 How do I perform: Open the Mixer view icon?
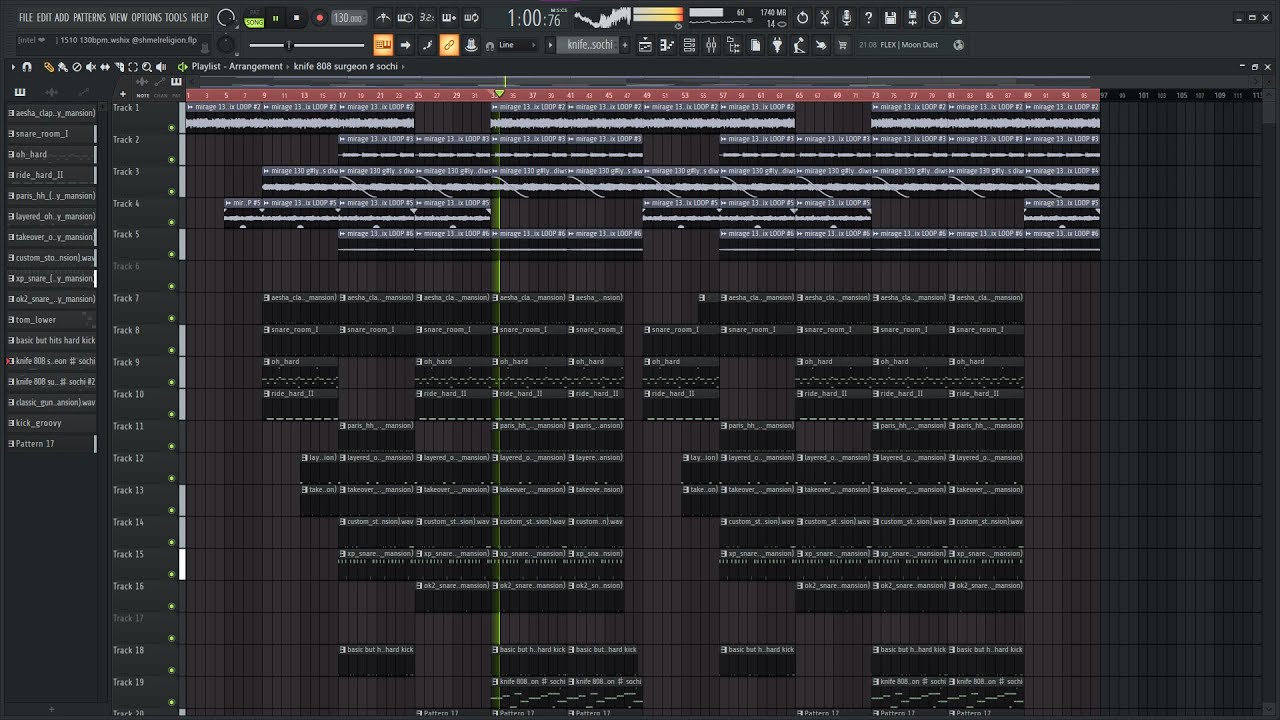711,45
